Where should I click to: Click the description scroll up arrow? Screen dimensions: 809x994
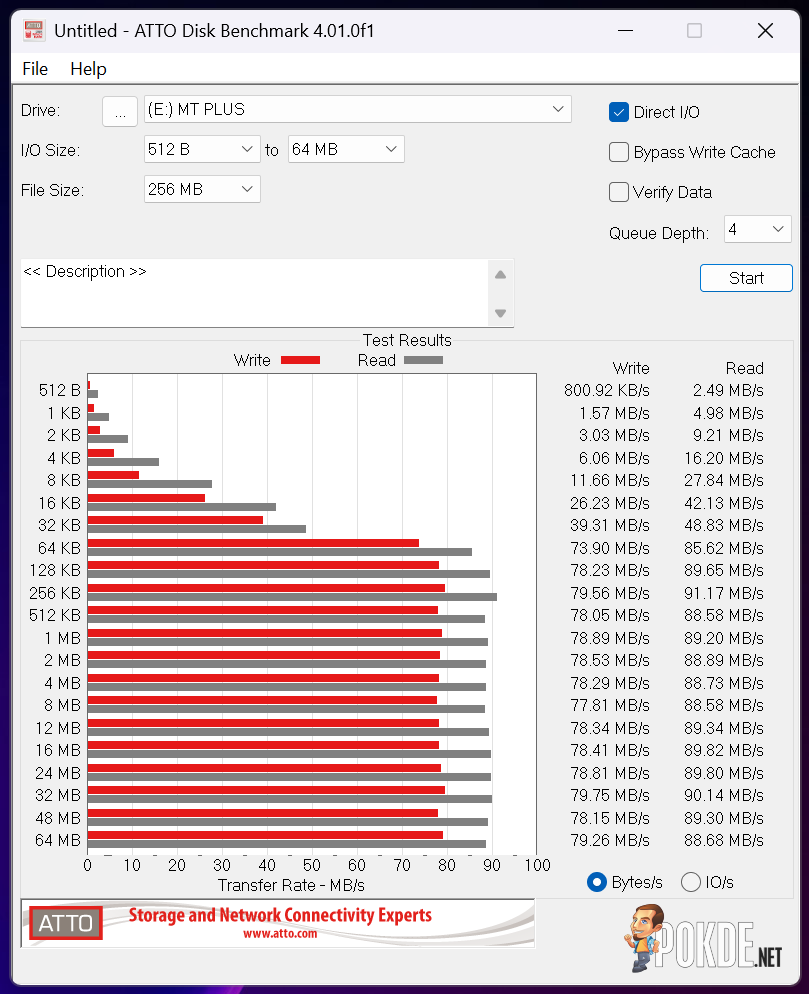(500, 274)
